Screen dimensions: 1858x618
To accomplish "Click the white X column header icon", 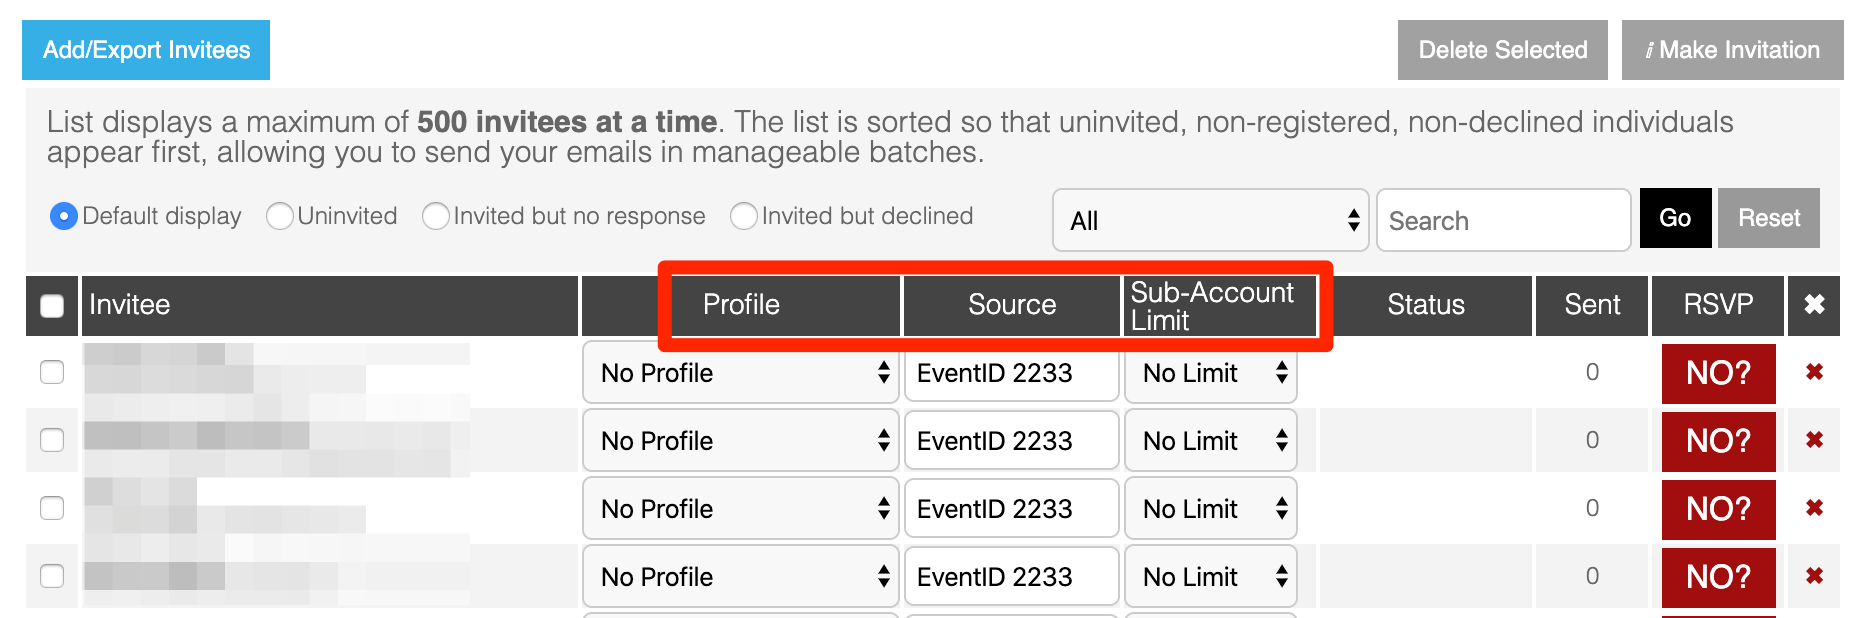I will click(x=1814, y=305).
